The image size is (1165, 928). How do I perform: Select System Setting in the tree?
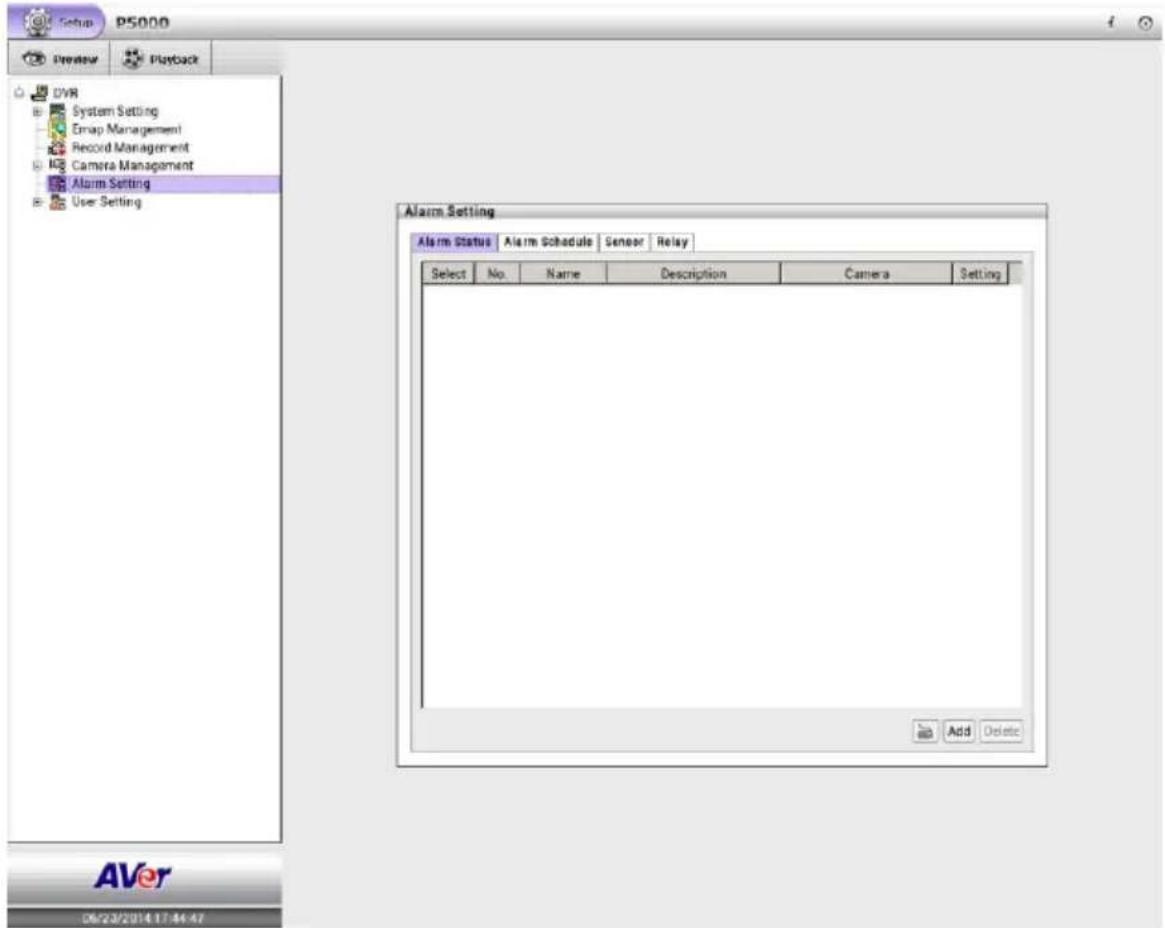tap(115, 111)
